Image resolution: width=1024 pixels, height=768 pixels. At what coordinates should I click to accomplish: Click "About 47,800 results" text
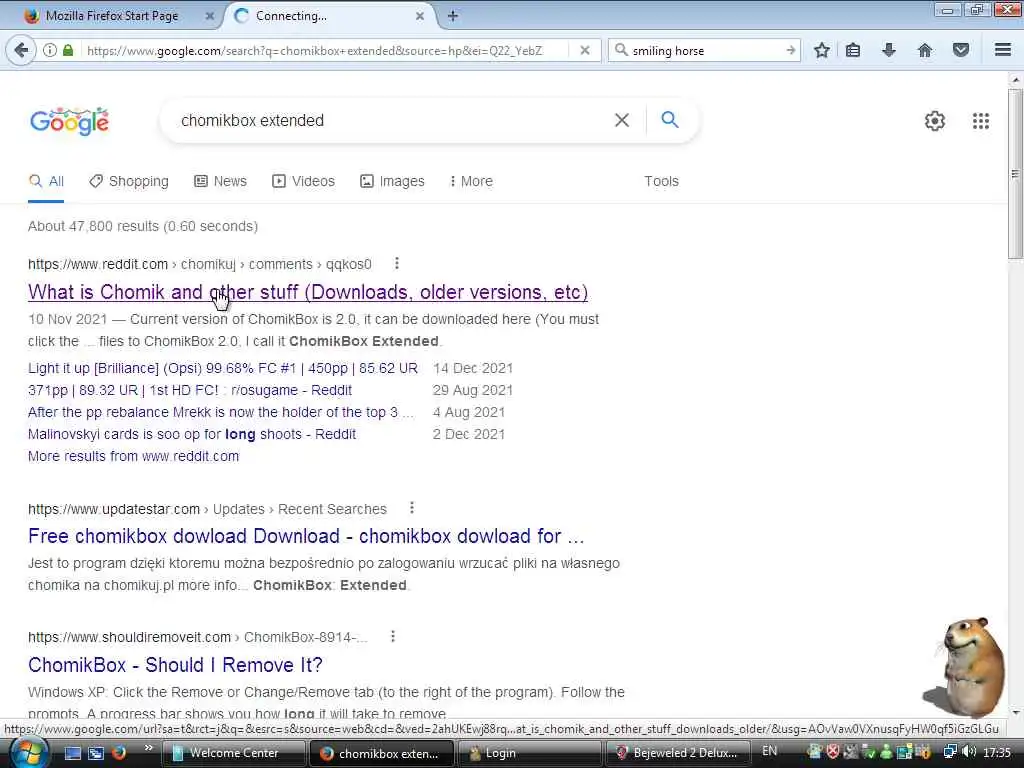[x=93, y=226]
